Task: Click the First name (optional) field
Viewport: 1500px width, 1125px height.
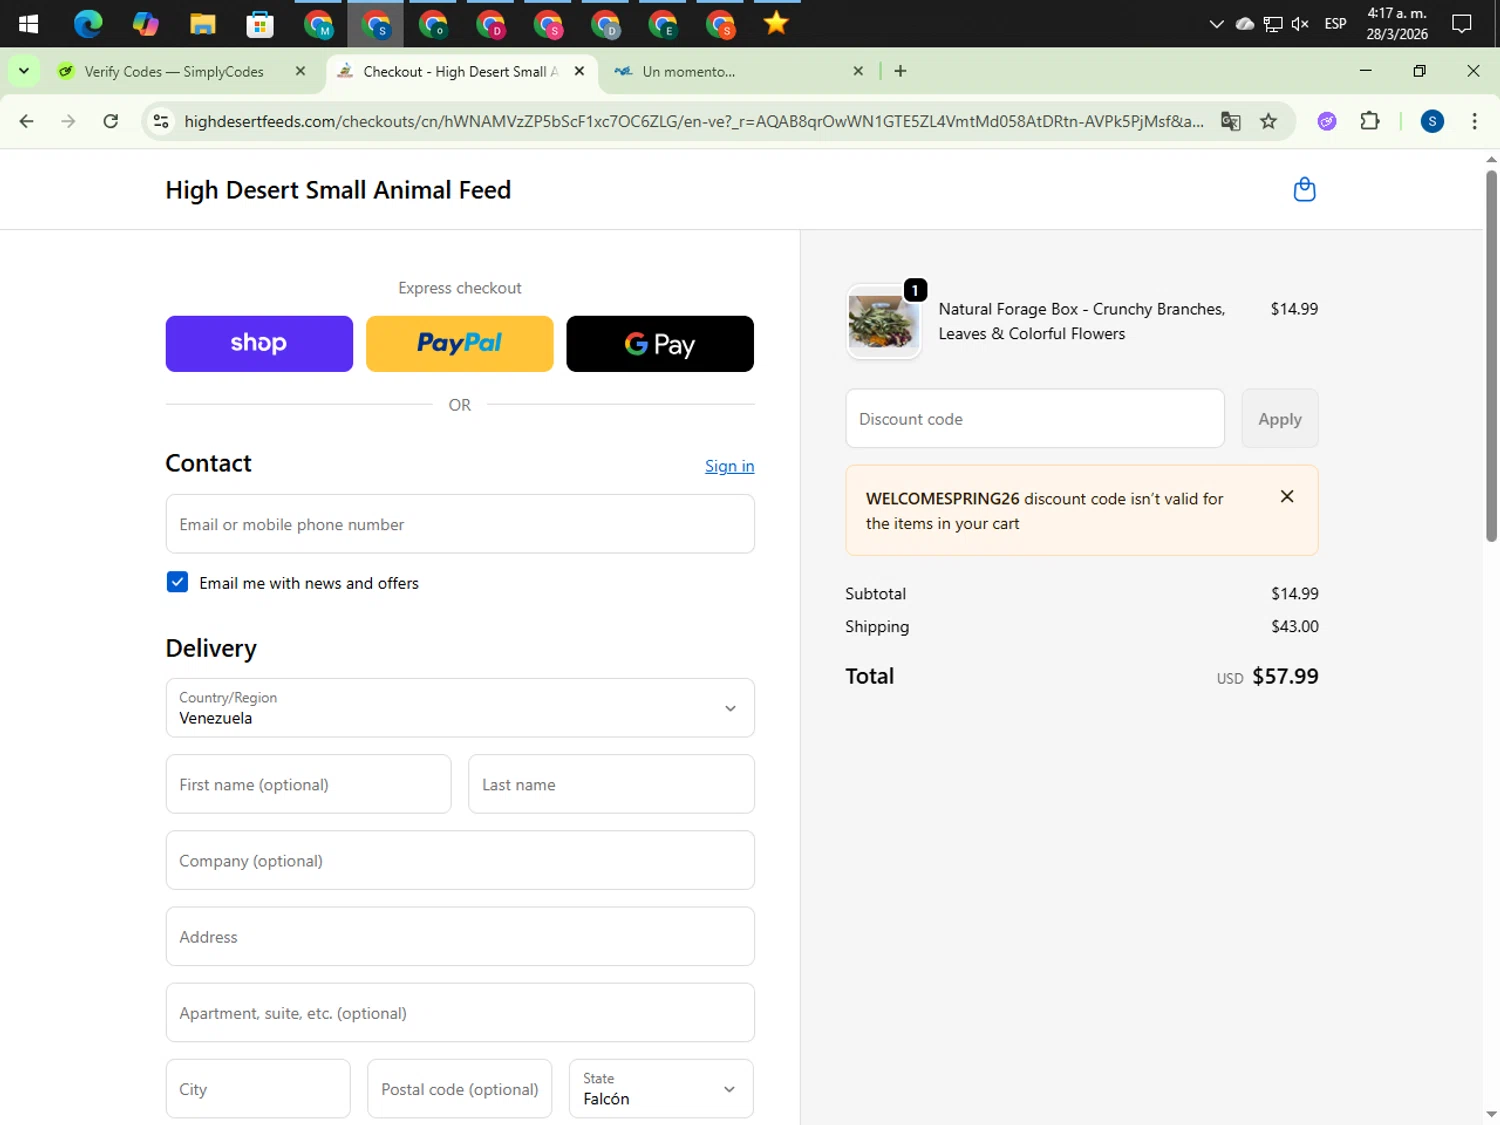Action: pyautogui.click(x=308, y=784)
